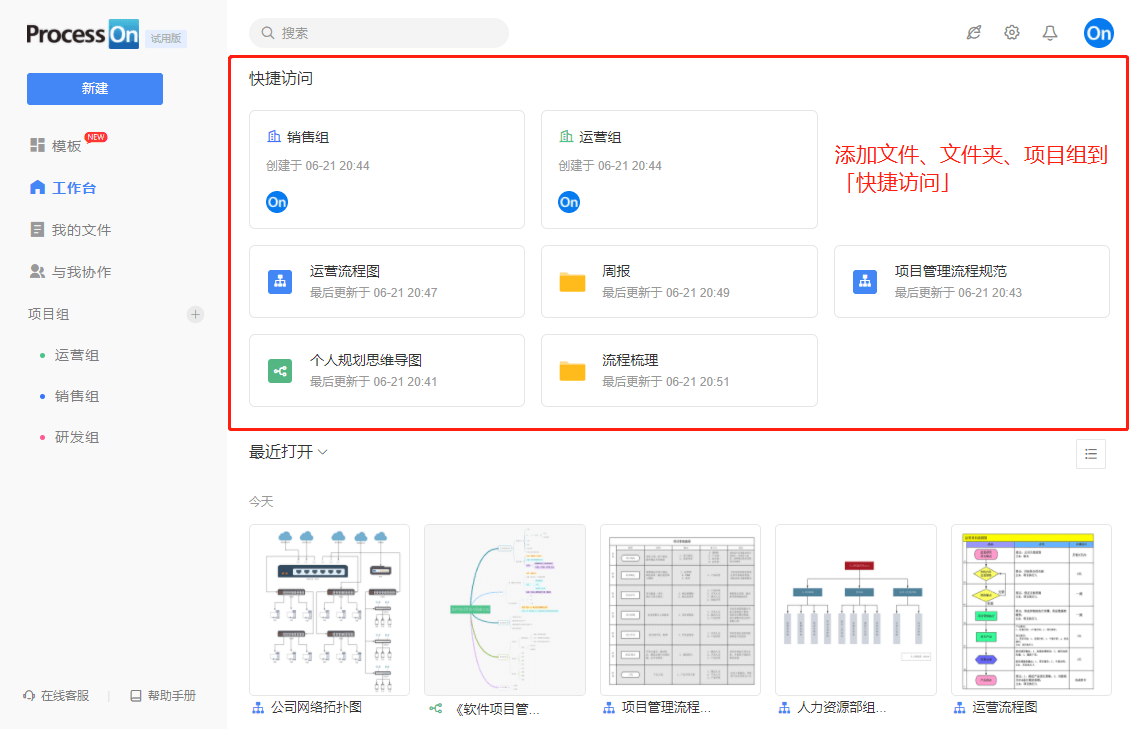The height and width of the screenshot is (729, 1134).
Task: Click the 试用版 badge
Action: (166, 38)
